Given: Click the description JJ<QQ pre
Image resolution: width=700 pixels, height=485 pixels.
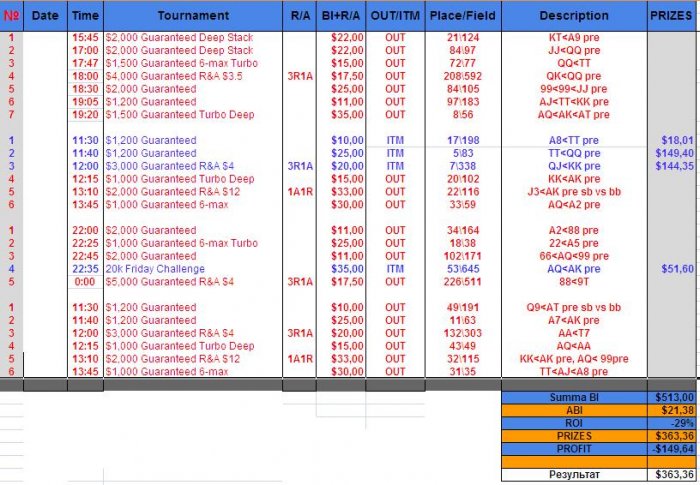Looking at the screenshot, I should 574,50.
